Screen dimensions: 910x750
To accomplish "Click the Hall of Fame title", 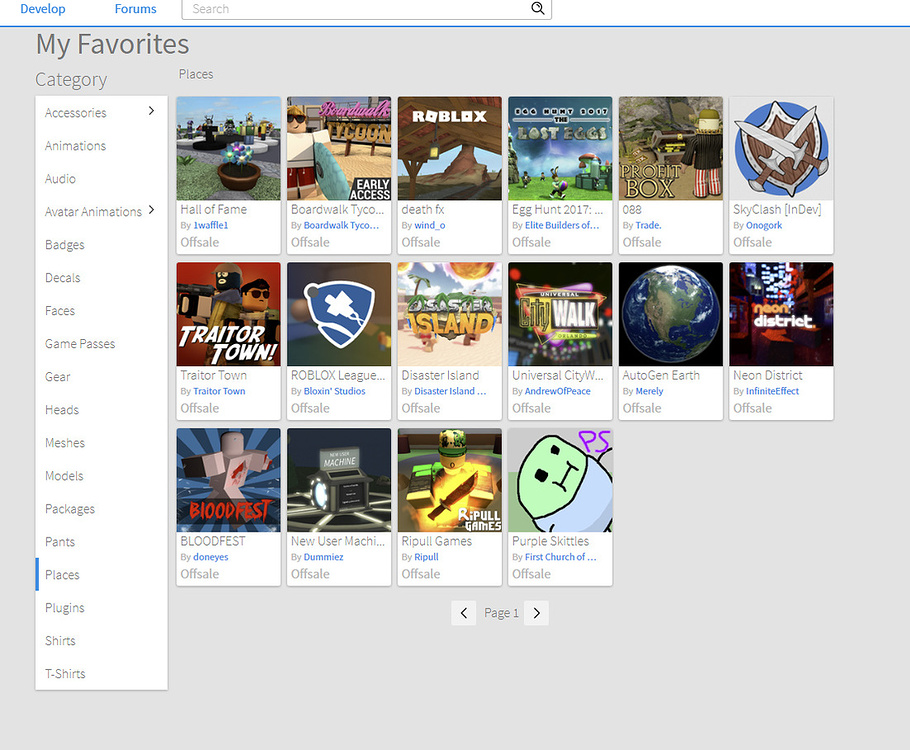I will click(x=214, y=210).
